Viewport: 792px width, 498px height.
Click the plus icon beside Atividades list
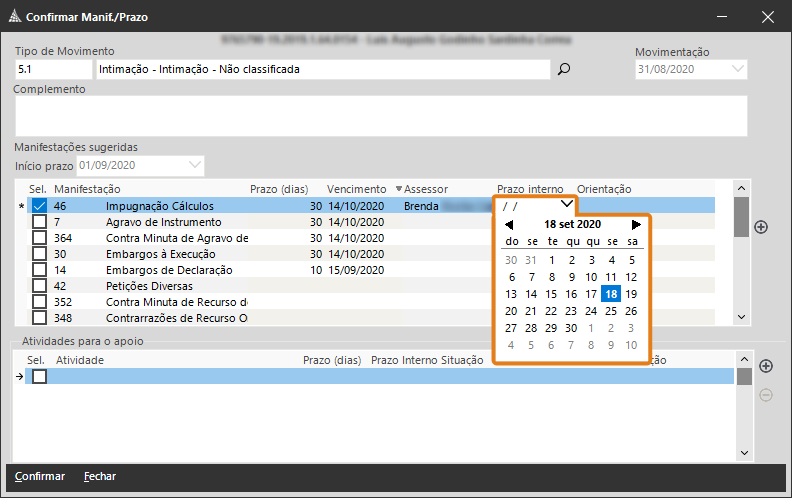[x=766, y=367]
